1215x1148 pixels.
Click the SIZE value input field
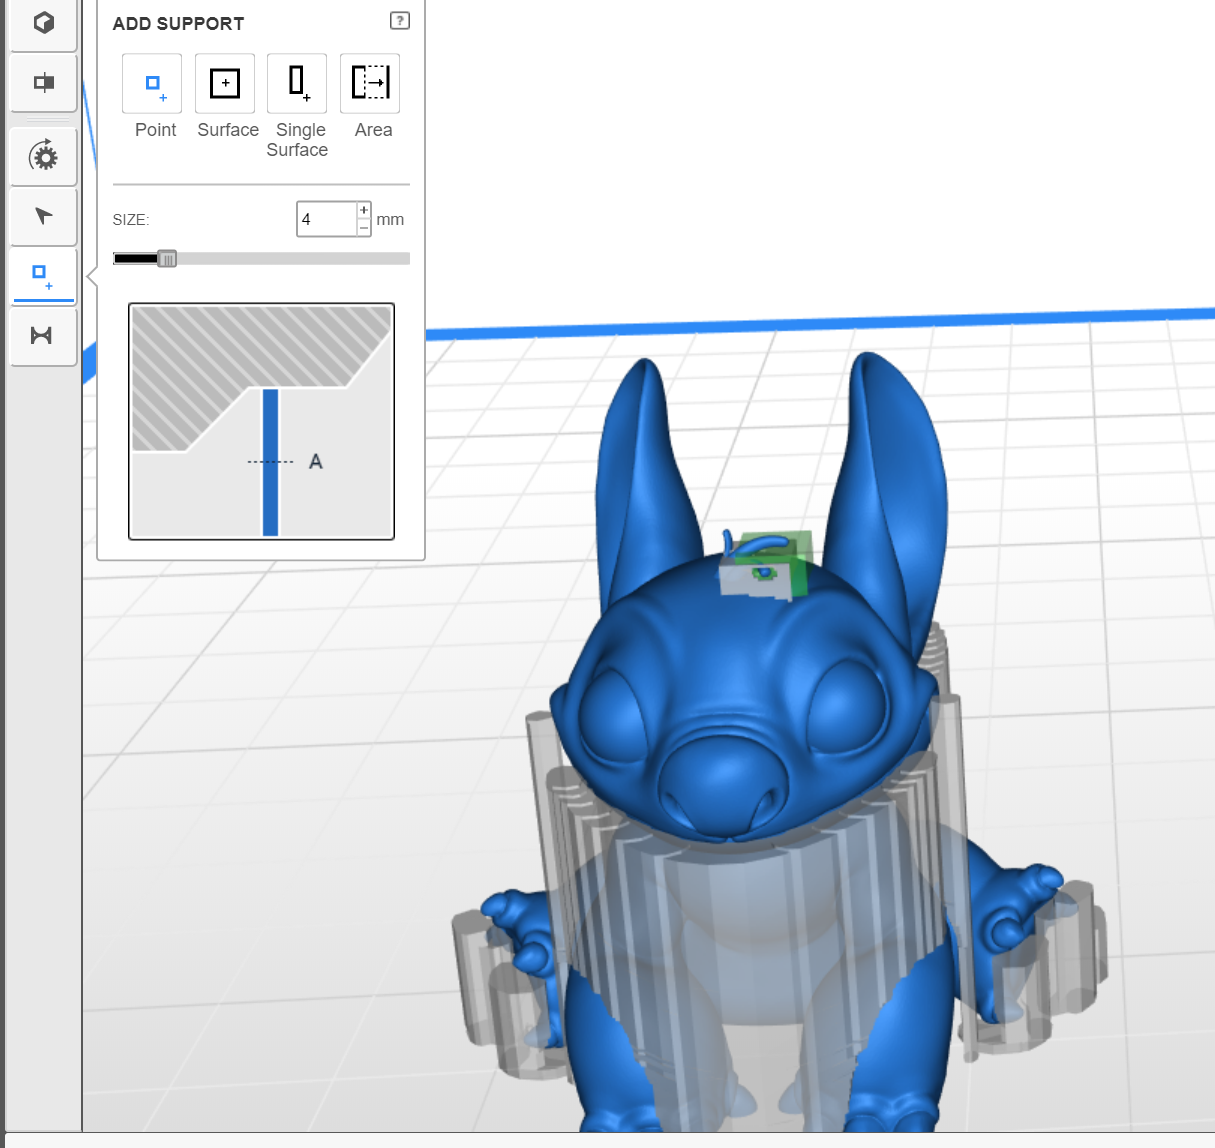327,219
